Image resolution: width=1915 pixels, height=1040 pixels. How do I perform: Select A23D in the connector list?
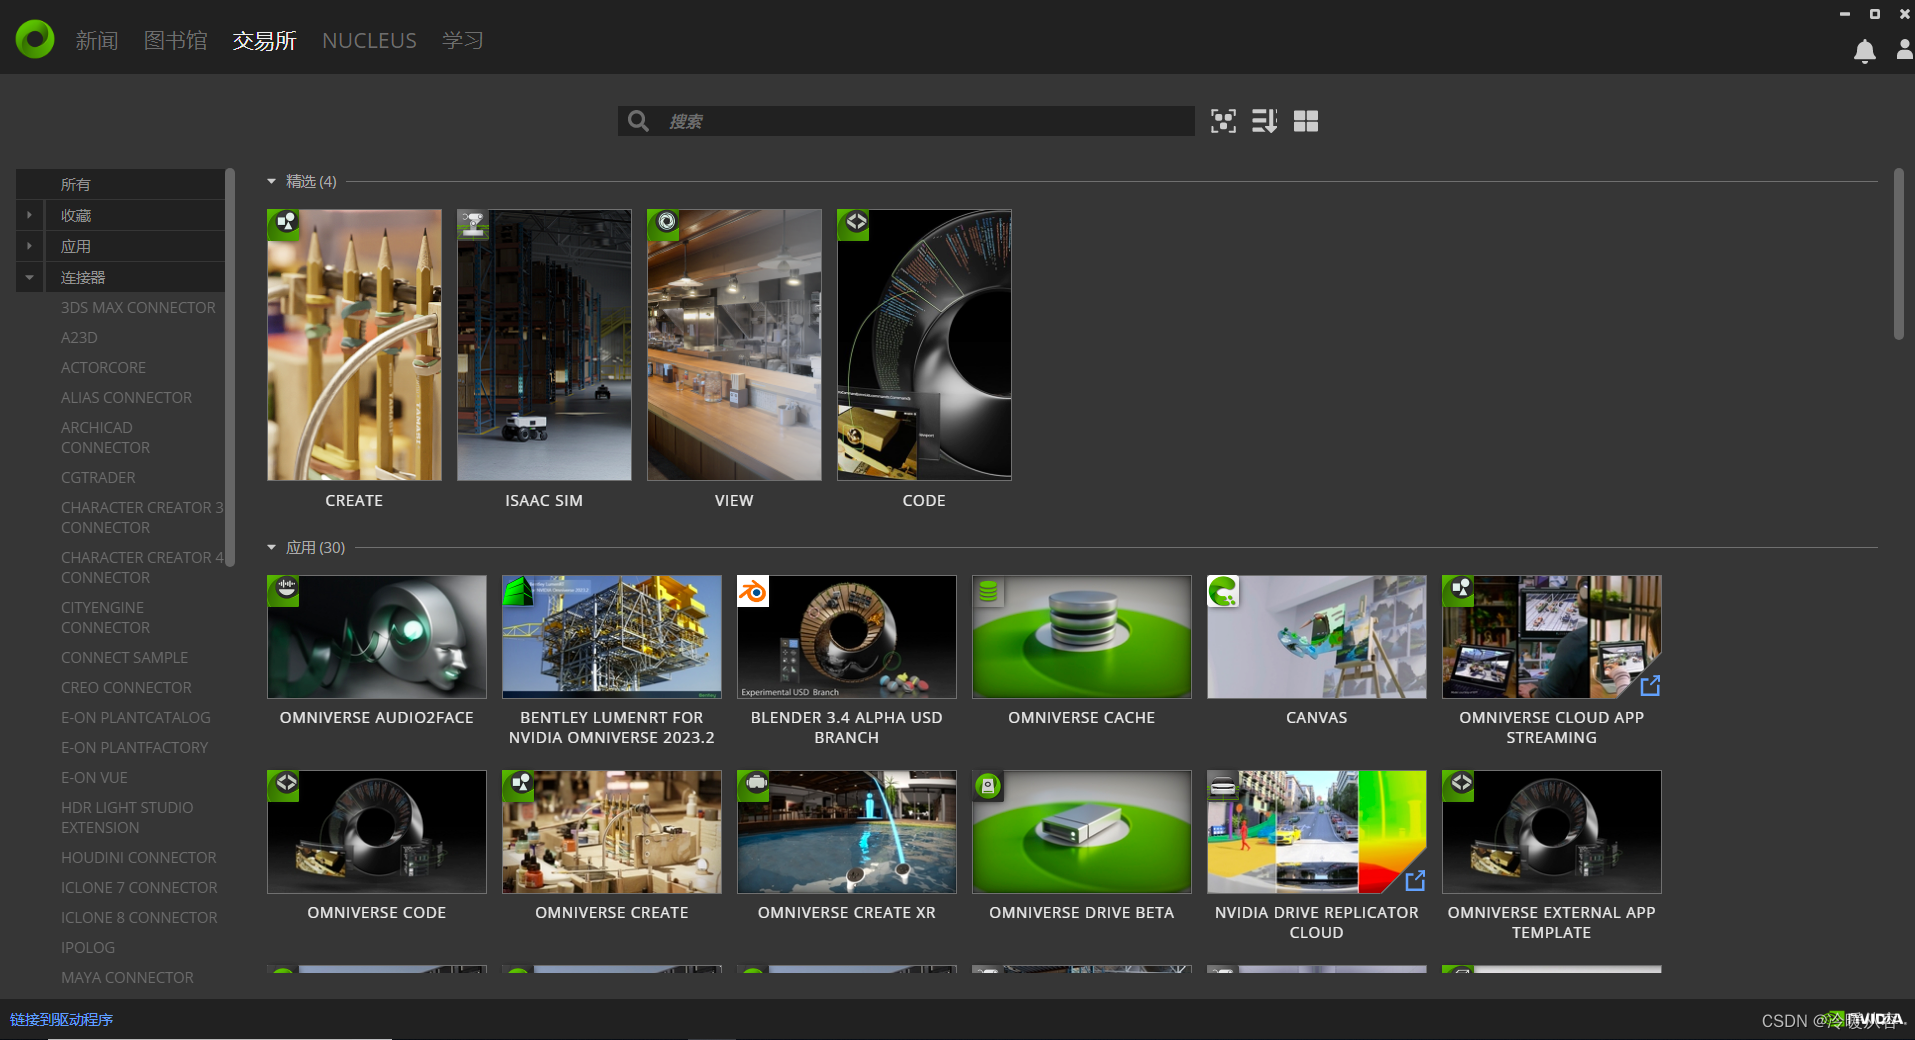79,337
